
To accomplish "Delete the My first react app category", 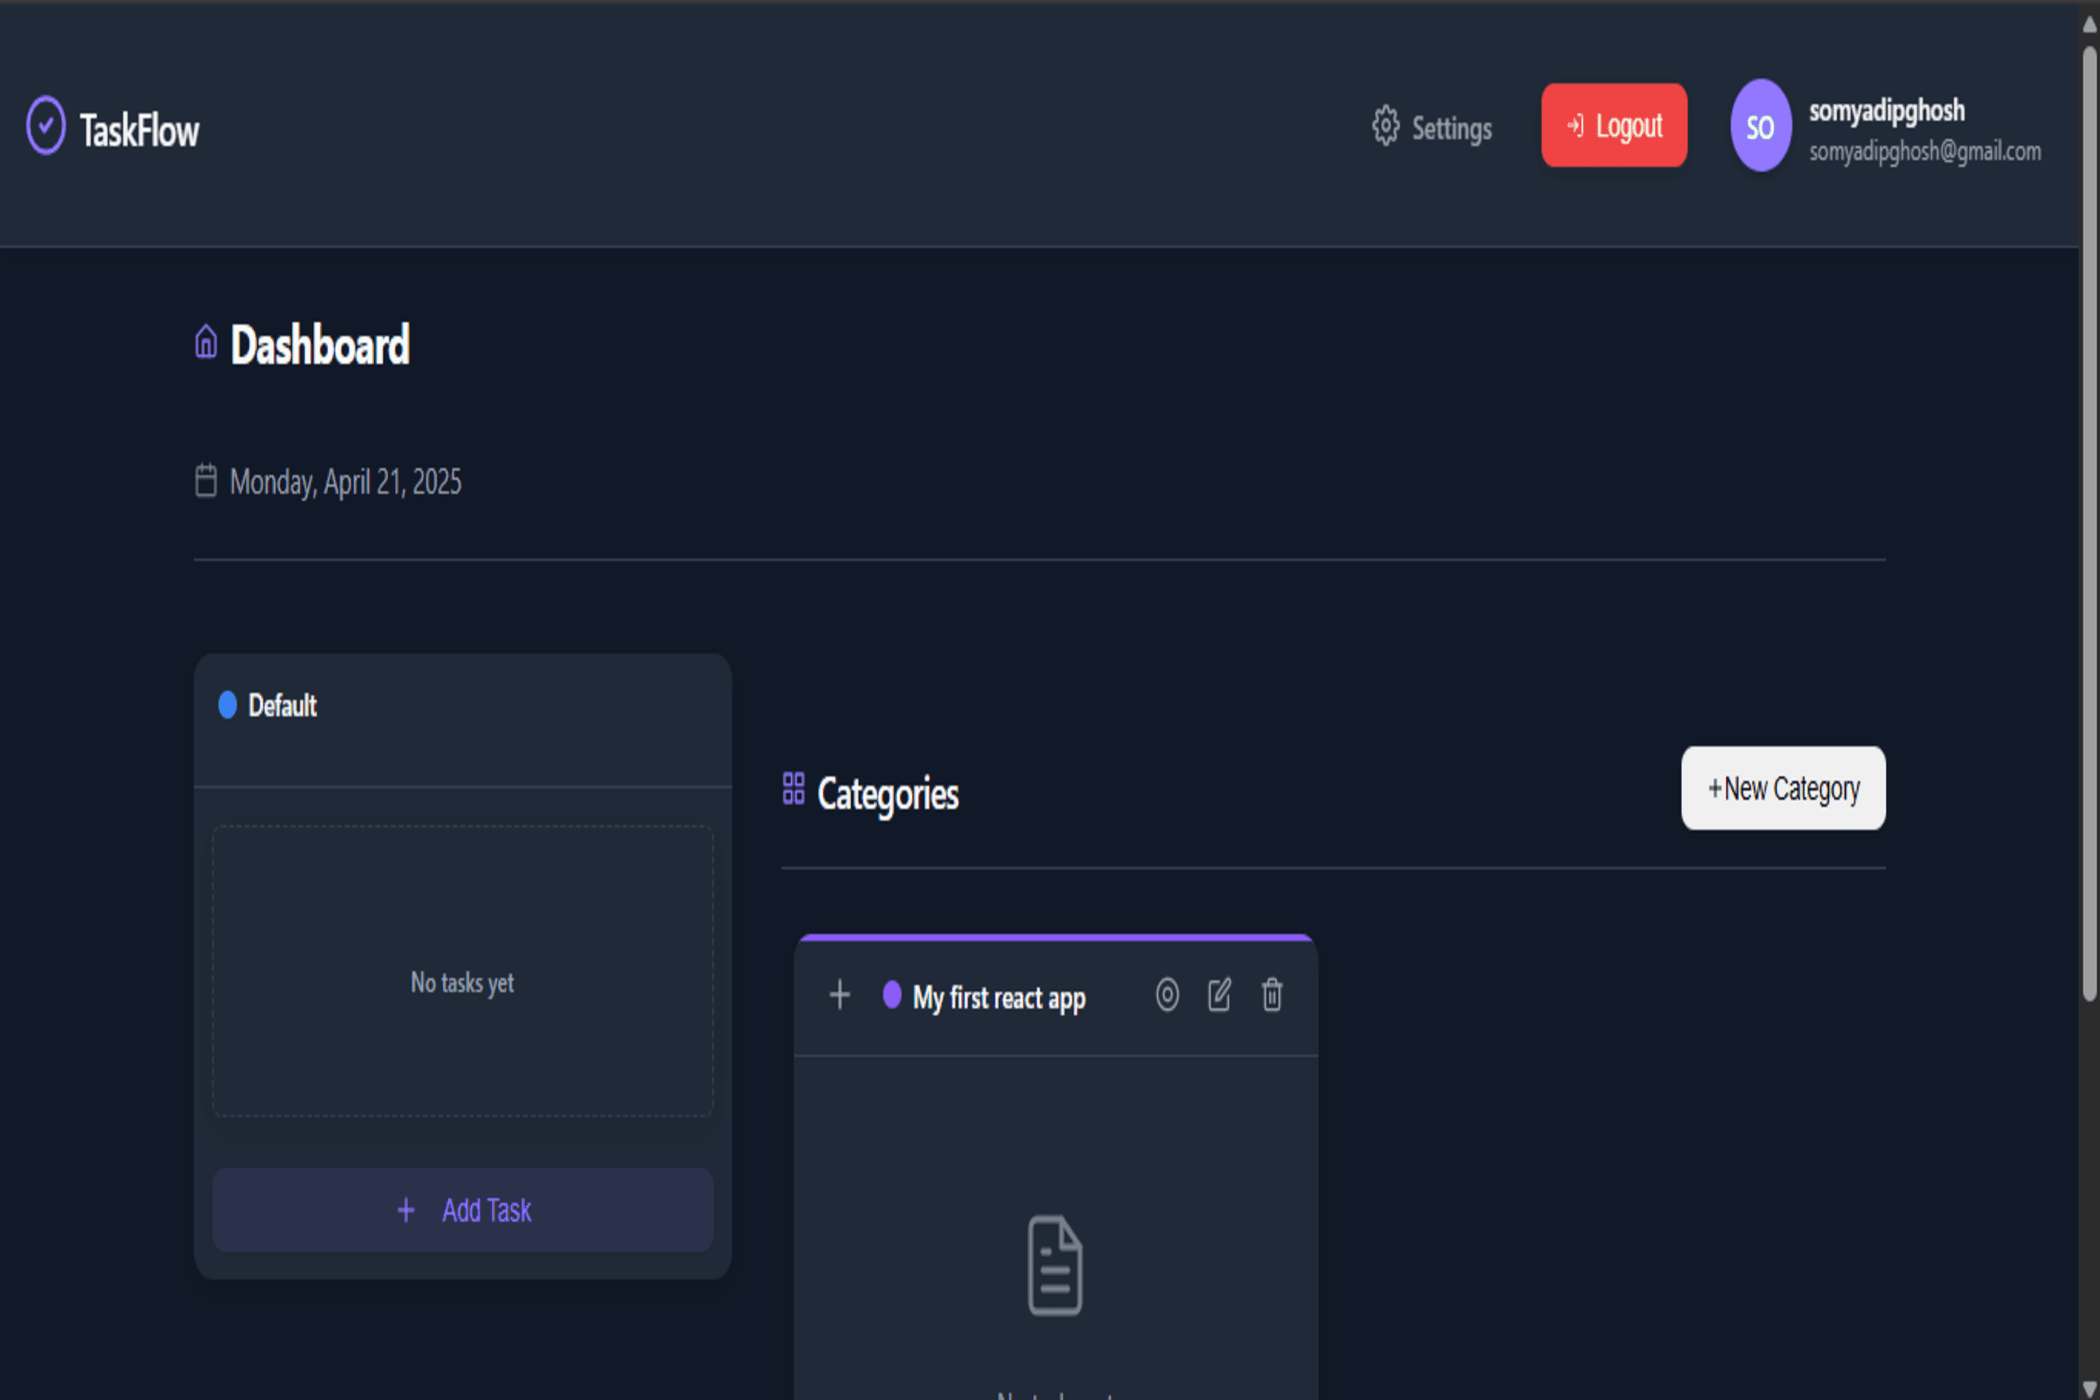I will (1272, 995).
